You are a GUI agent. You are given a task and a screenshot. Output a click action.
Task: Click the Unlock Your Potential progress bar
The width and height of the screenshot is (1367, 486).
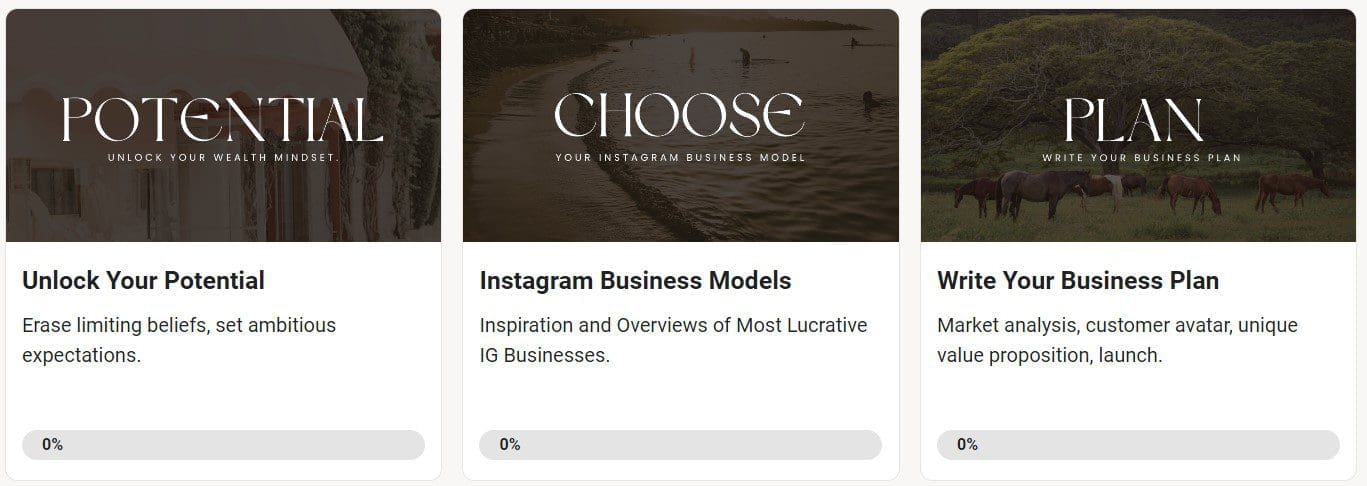[x=223, y=445]
